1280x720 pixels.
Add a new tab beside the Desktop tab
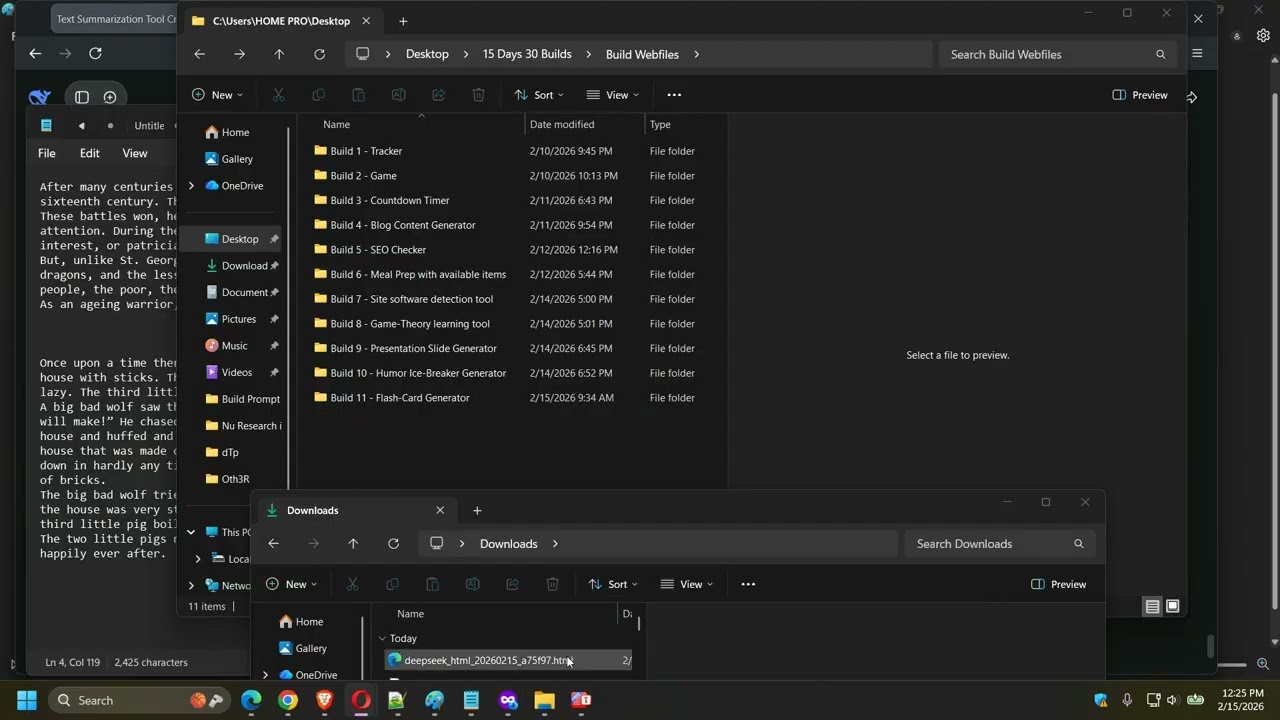coord(403,21)
